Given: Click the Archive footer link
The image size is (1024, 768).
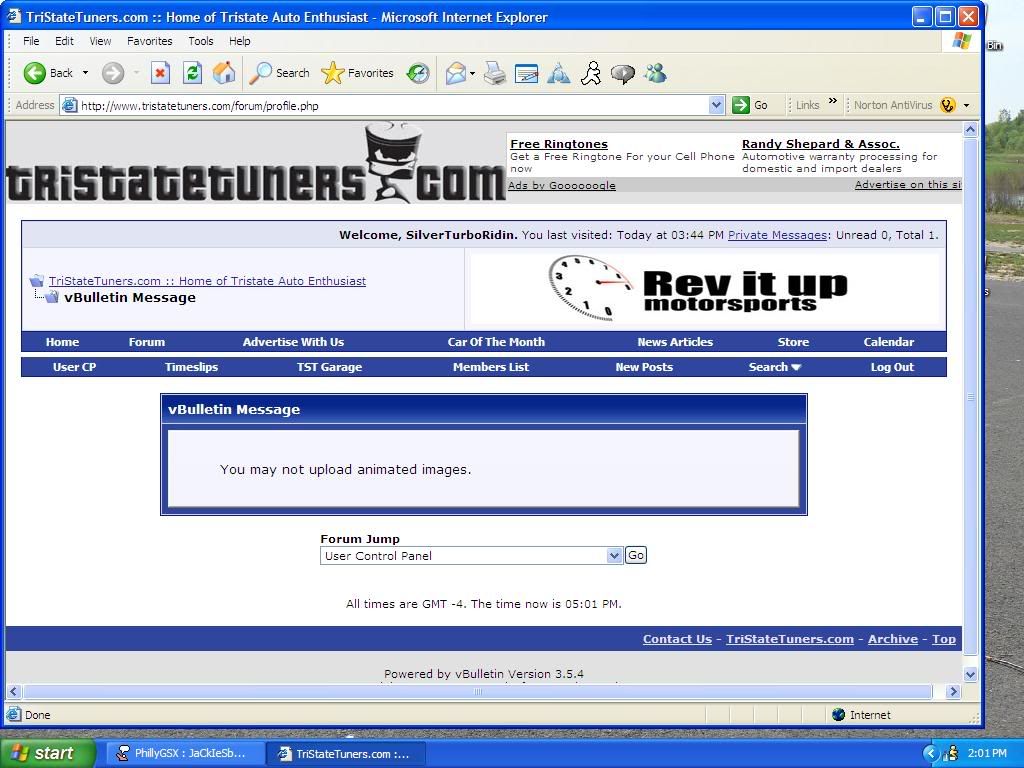Looking at the screenshot, I should point(893,639).
